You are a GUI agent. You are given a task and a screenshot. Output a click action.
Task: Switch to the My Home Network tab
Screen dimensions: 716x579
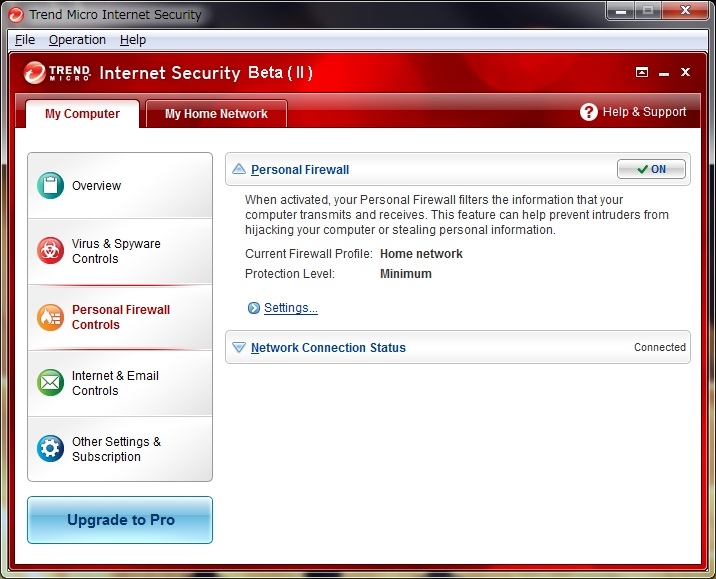(216, 114)
